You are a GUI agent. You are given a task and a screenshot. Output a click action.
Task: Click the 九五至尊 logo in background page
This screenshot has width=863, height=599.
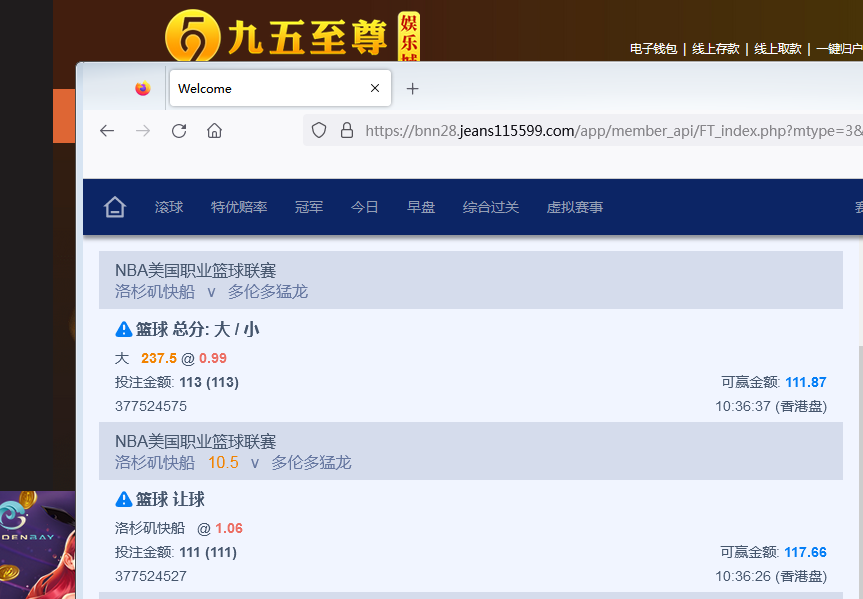click(x=292, y=36)
